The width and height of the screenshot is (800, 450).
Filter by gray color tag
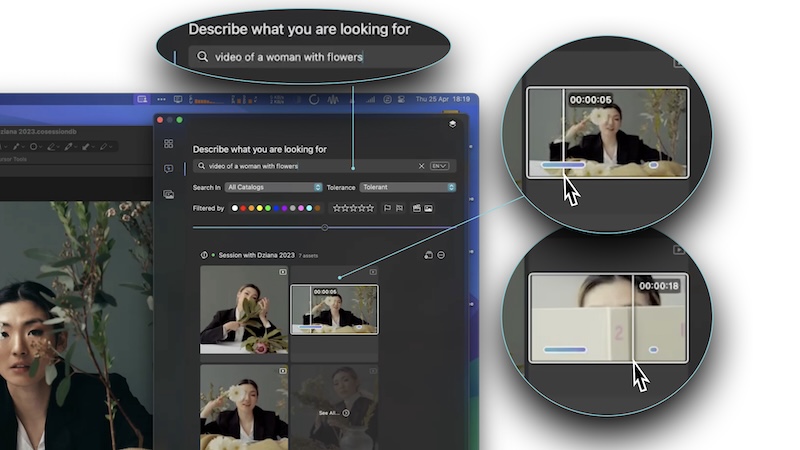point(292,208)
